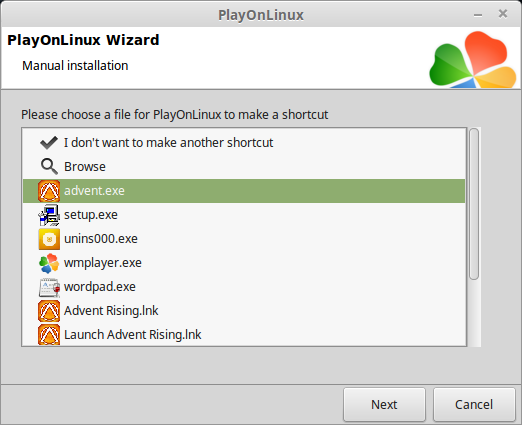This screenshot has height=425, width=522.
Task: Click the wmplayer.exe clover icon
Action: pos(49,263)
